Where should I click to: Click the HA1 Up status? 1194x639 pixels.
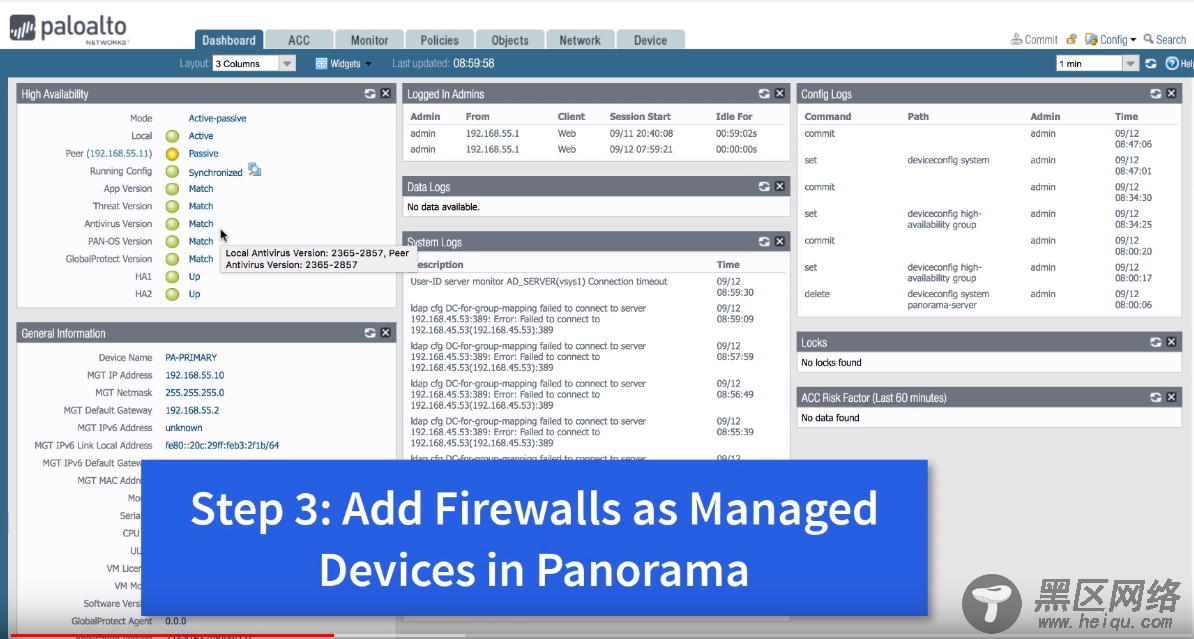pyautogui.click(x=194, y=276)
